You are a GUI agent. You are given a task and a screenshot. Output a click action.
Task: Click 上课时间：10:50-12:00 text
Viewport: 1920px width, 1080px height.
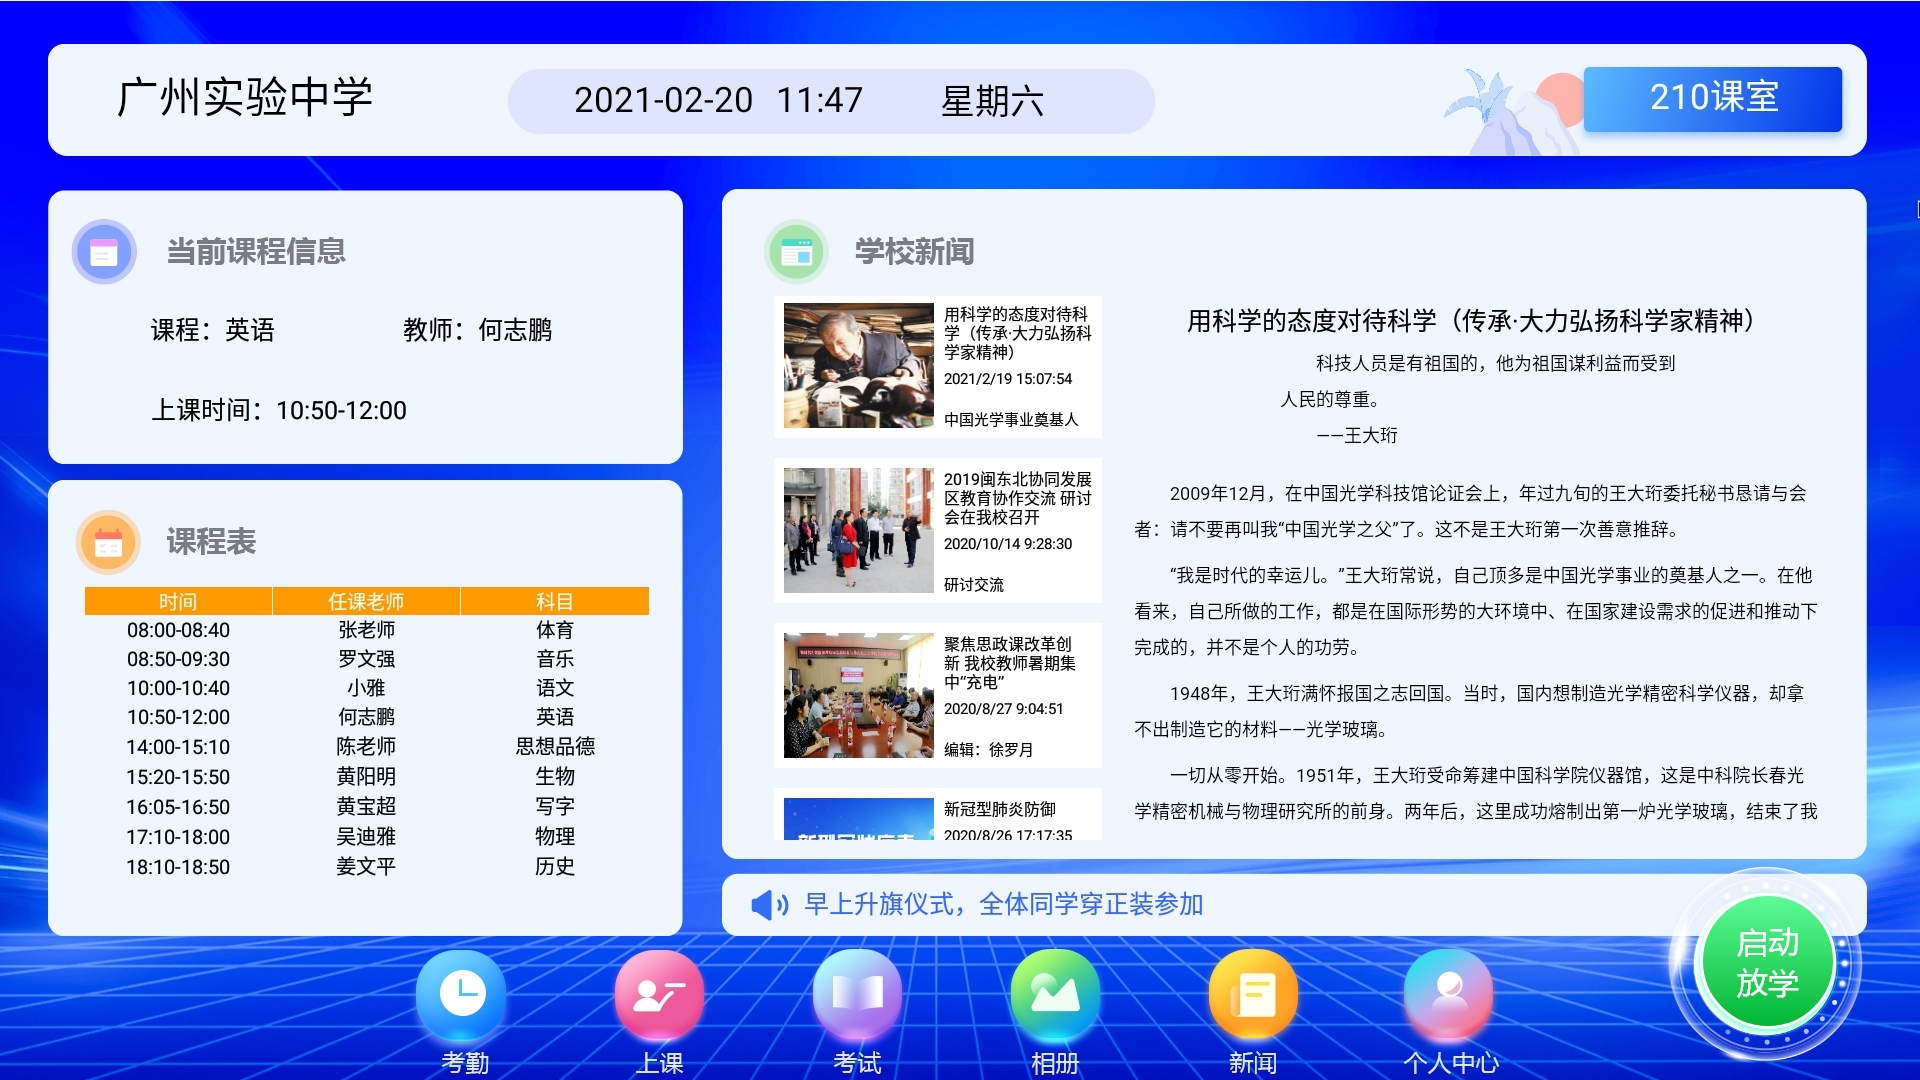click(278, 411)
